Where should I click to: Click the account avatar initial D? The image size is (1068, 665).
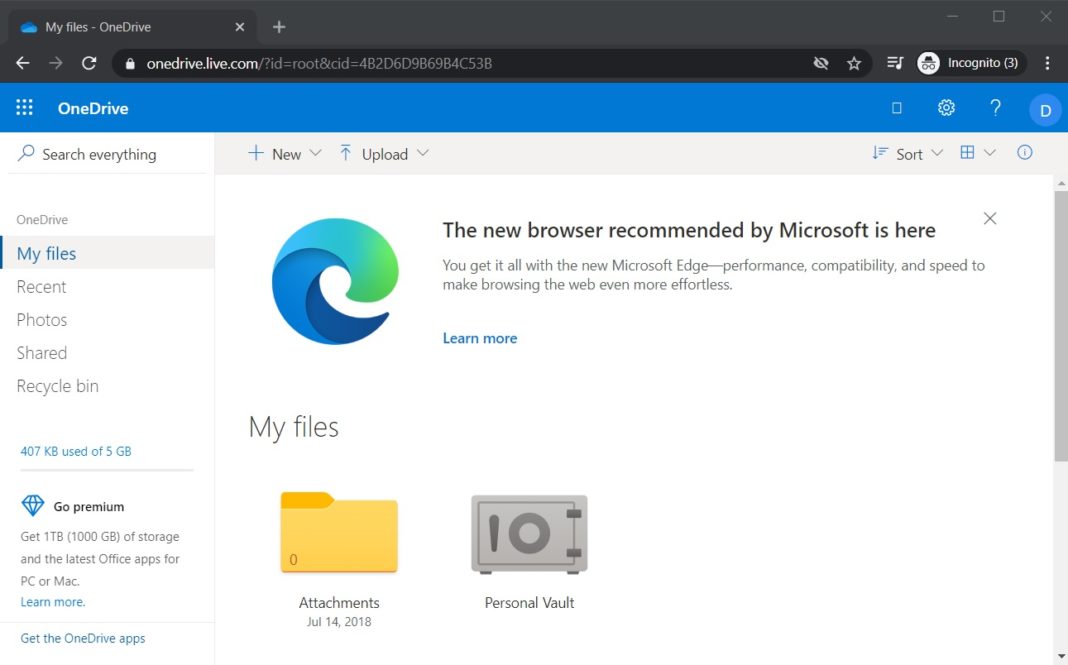click(1044, 110)
